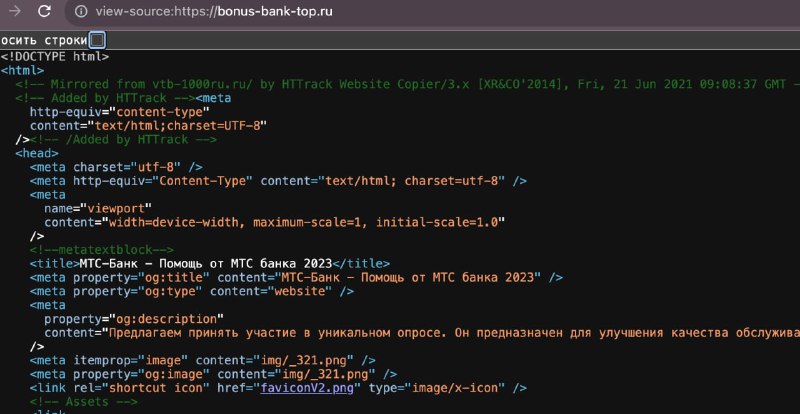Select the og:type website meta line
Image resolution: width=800 pixels, height=414 pixels.
tap(192, 291)
